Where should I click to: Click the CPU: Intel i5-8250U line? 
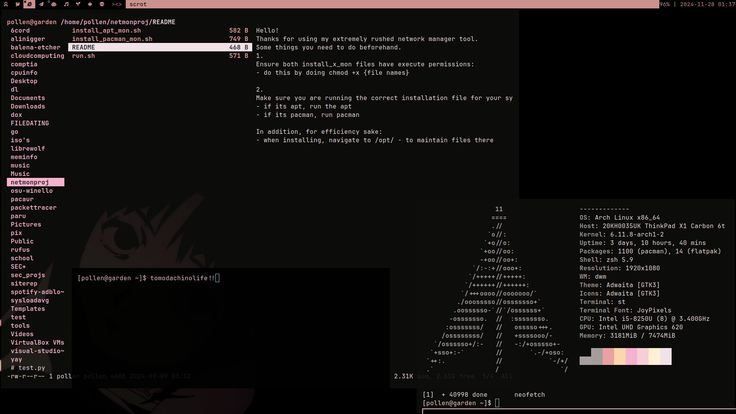click(644, 320)
